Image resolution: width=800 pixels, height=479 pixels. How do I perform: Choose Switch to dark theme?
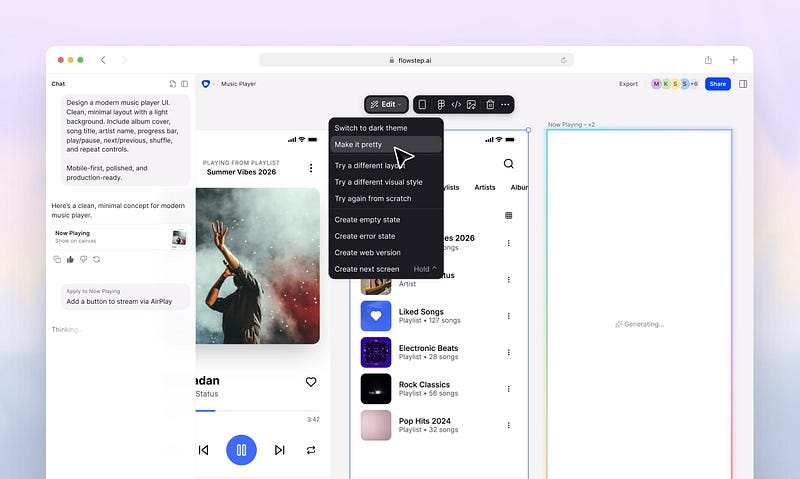click(x=386, y=128)
